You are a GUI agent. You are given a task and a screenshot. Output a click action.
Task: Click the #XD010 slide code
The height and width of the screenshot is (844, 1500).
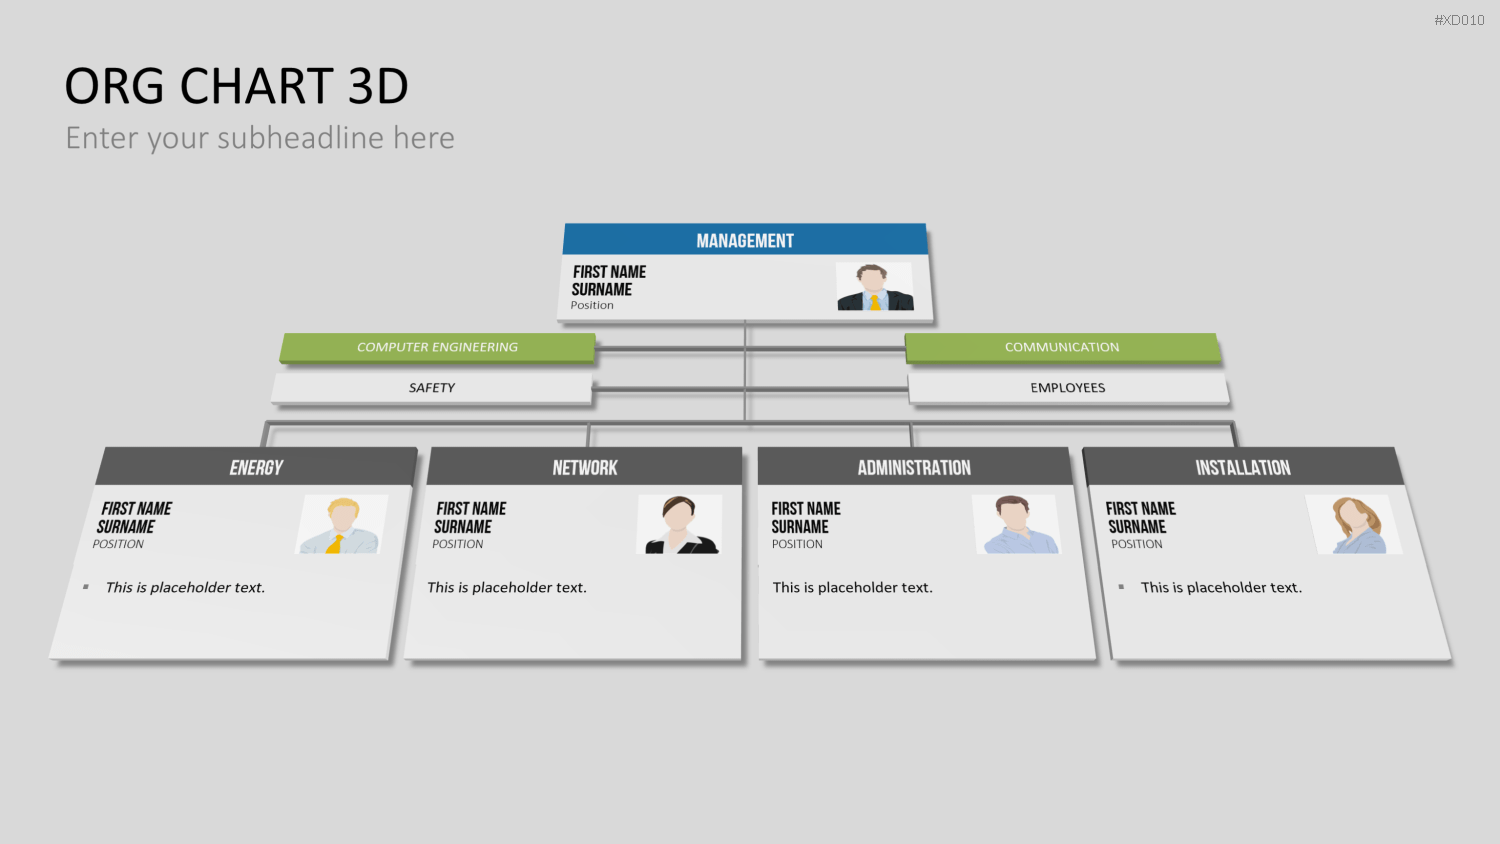pos(1459,20)
